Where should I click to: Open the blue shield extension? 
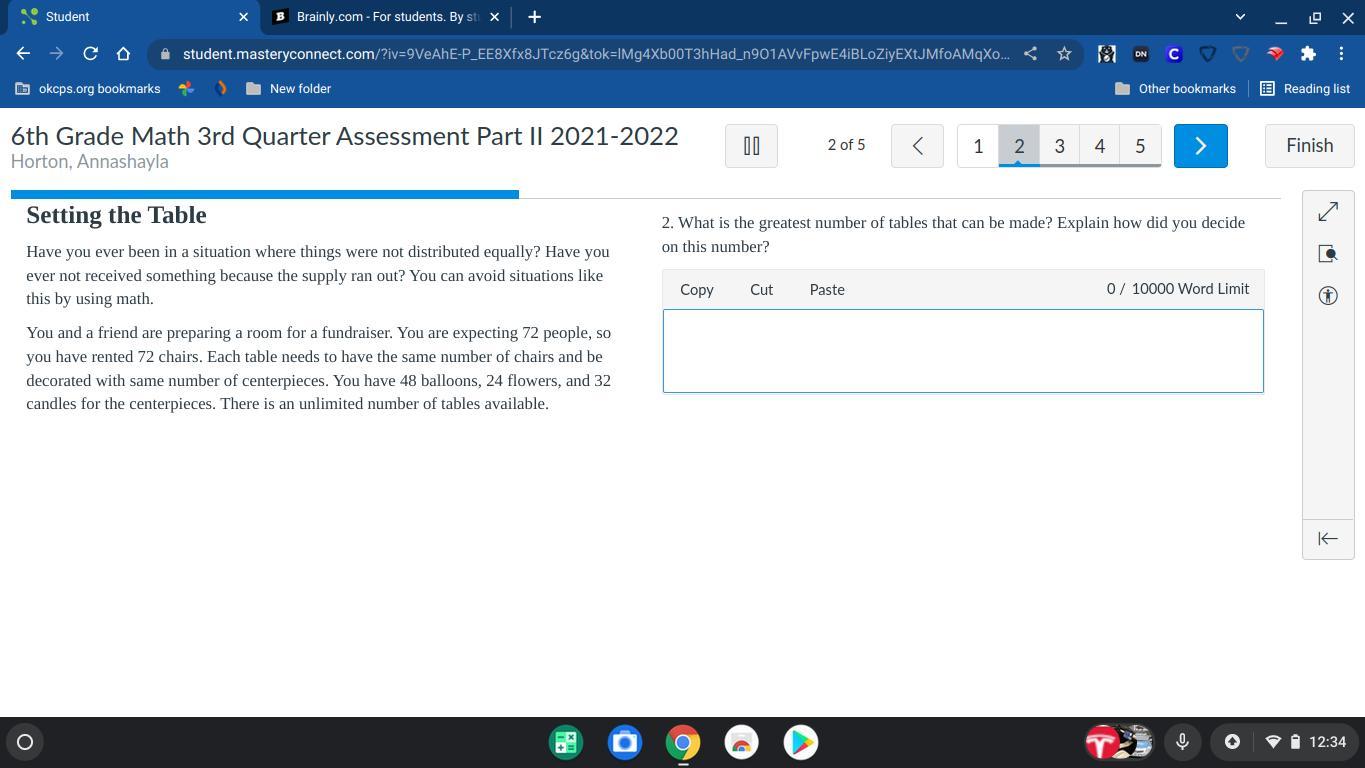click(x=1207, y=54)
